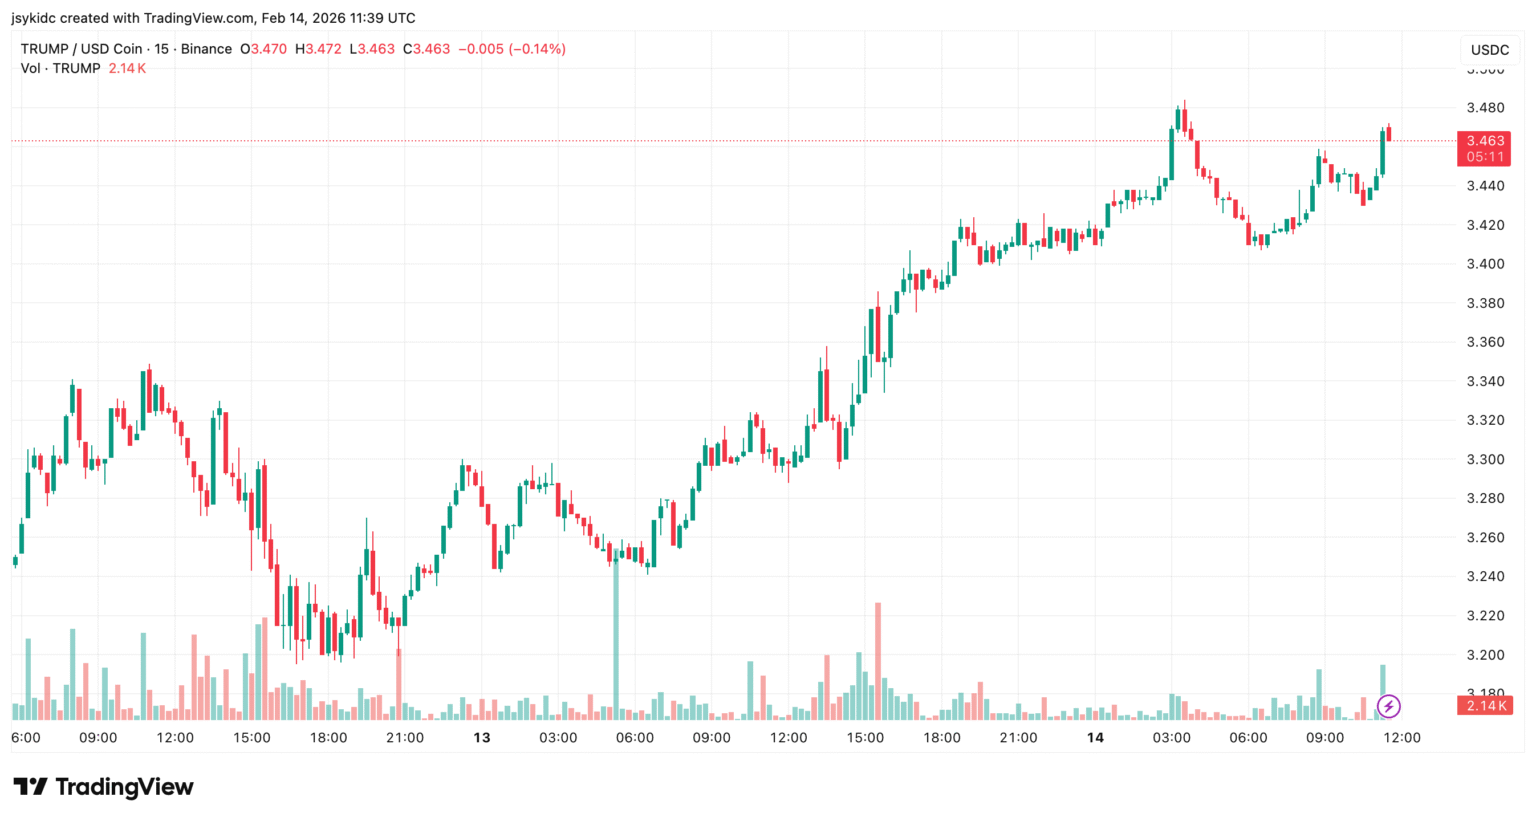Viewport: 1536px width, 821px height.
Task: Click the latest red candle at chart edge
Action: [1389, 133]
